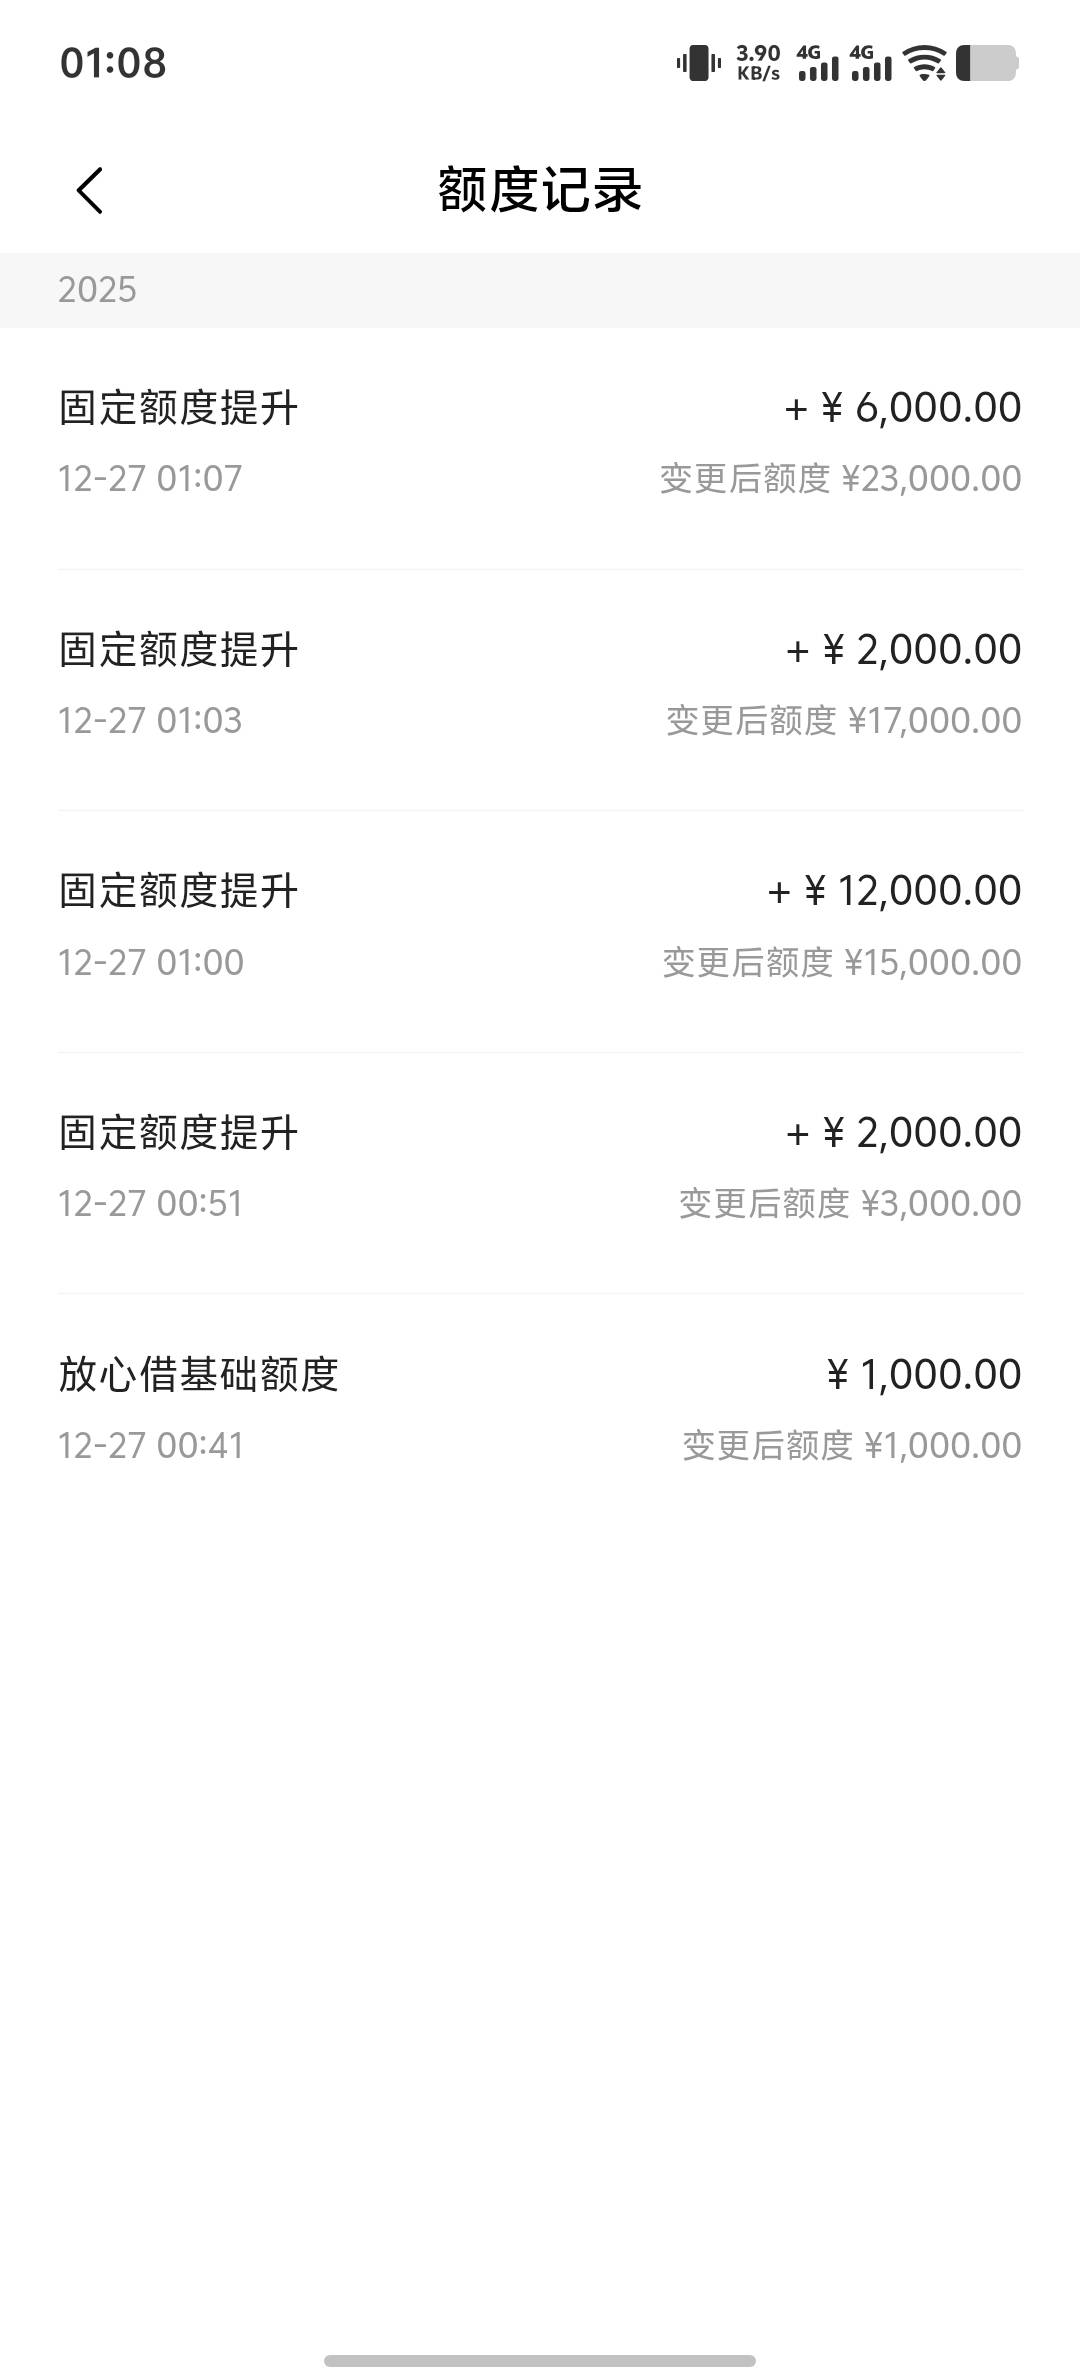The height and width of the screenshot is (2376, 1080).
Task: Tap the vibrate mode status icon
Action: (698, 64)
